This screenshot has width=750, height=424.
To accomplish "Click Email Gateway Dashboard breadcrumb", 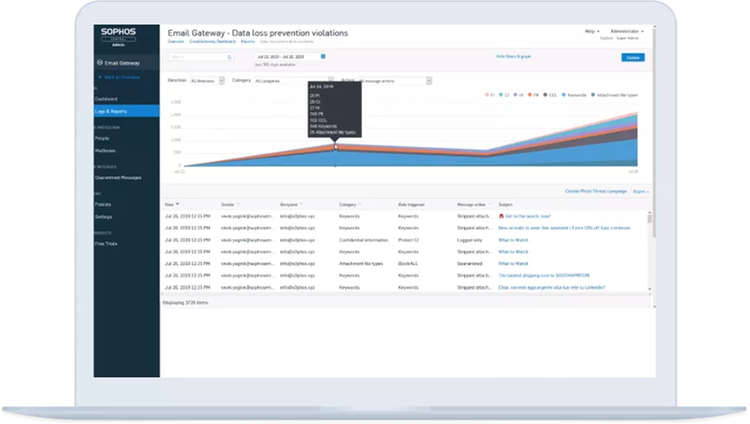I will coord(212,42).
